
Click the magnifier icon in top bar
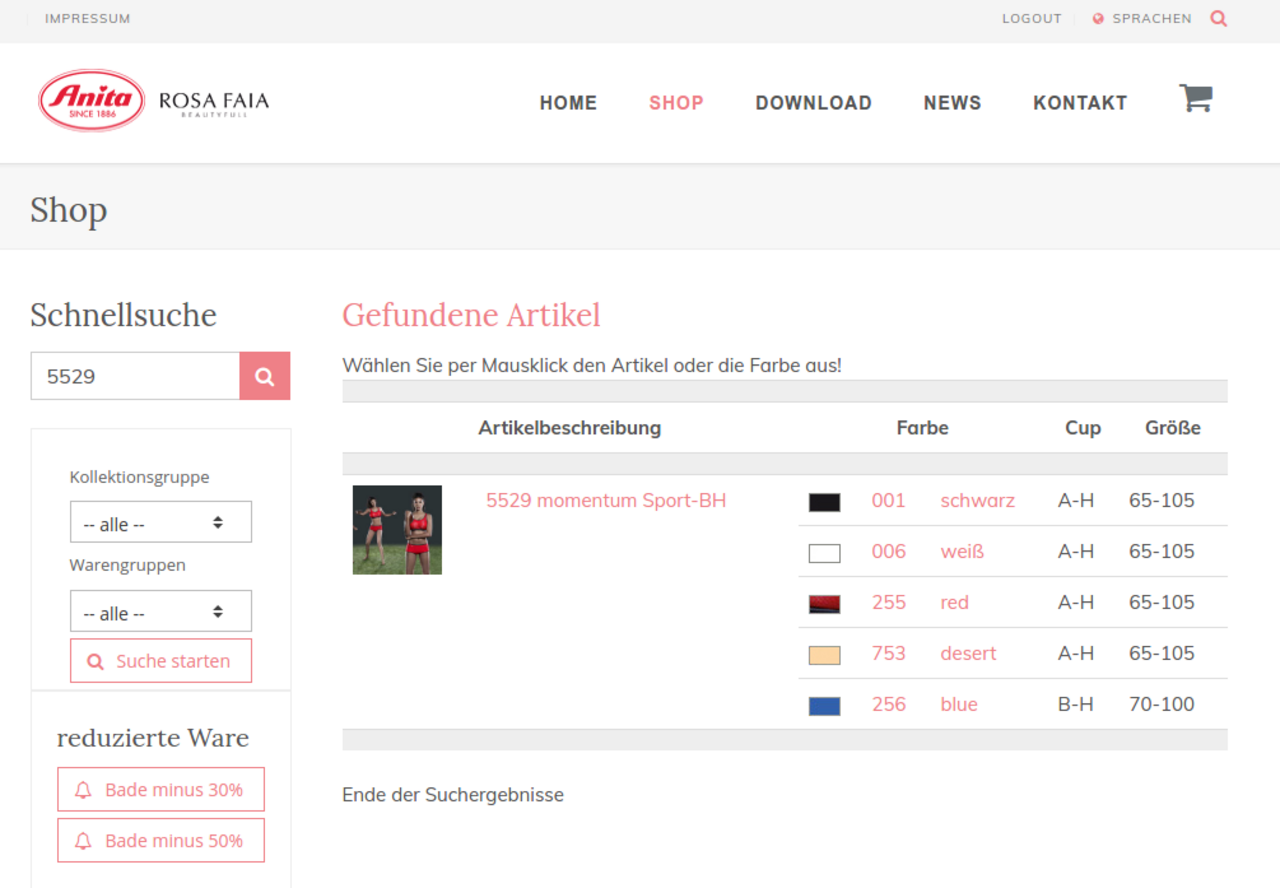[1218, 18]
